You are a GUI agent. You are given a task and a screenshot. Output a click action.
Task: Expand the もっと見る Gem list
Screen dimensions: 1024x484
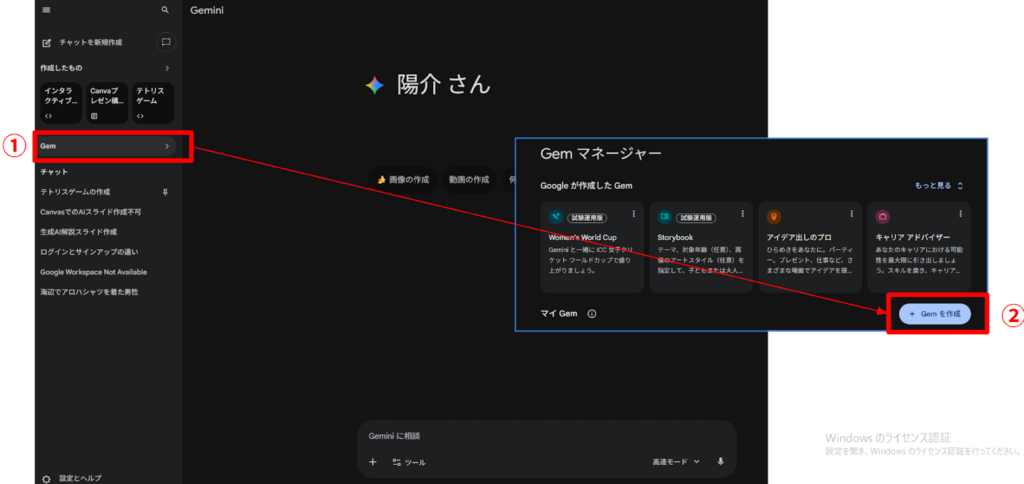[938, 186]
